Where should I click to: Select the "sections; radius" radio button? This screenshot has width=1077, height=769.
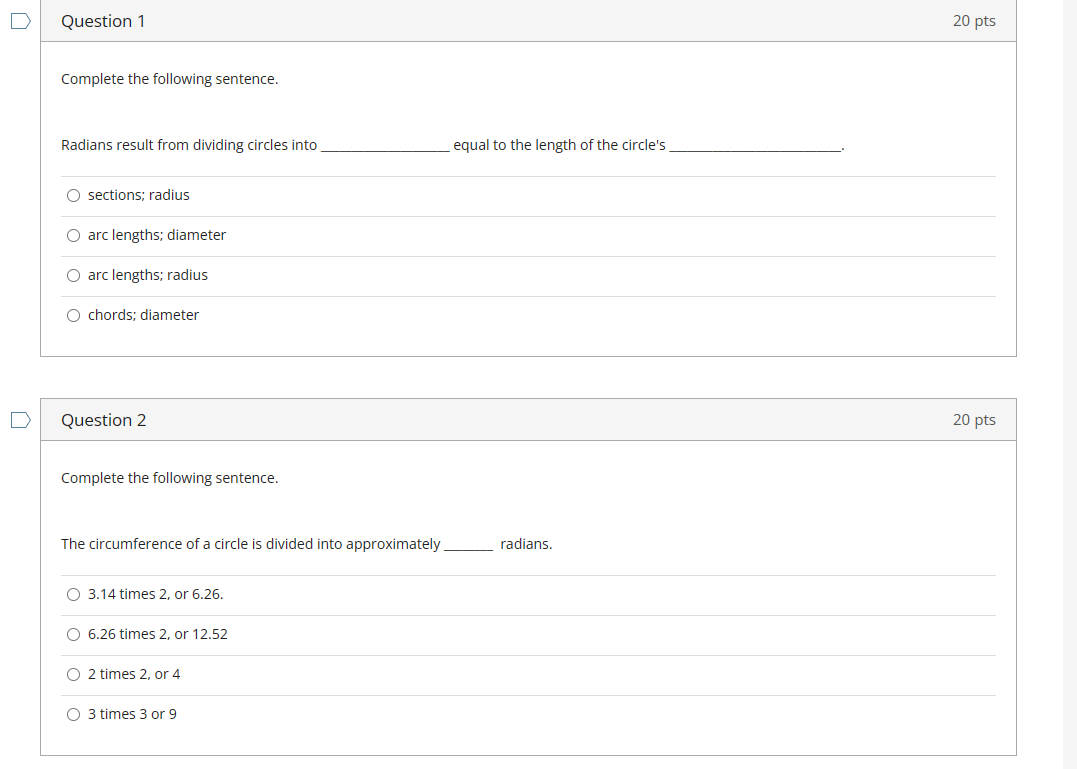tap(73, 195)
